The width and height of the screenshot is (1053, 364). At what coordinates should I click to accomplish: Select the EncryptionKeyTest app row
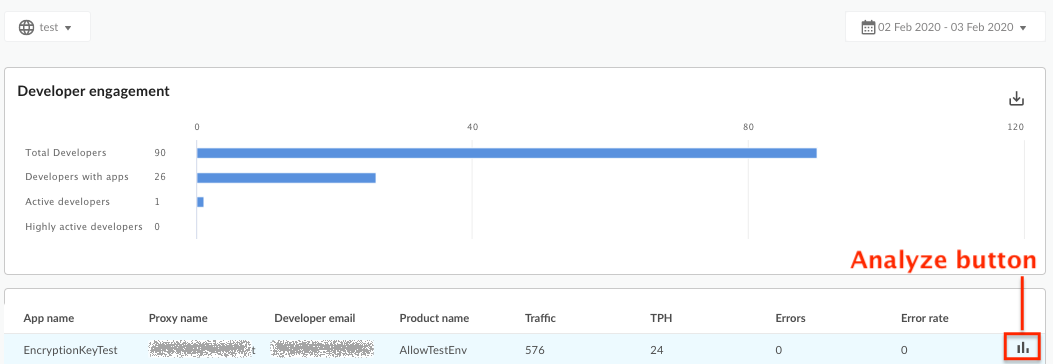(524, 349)
